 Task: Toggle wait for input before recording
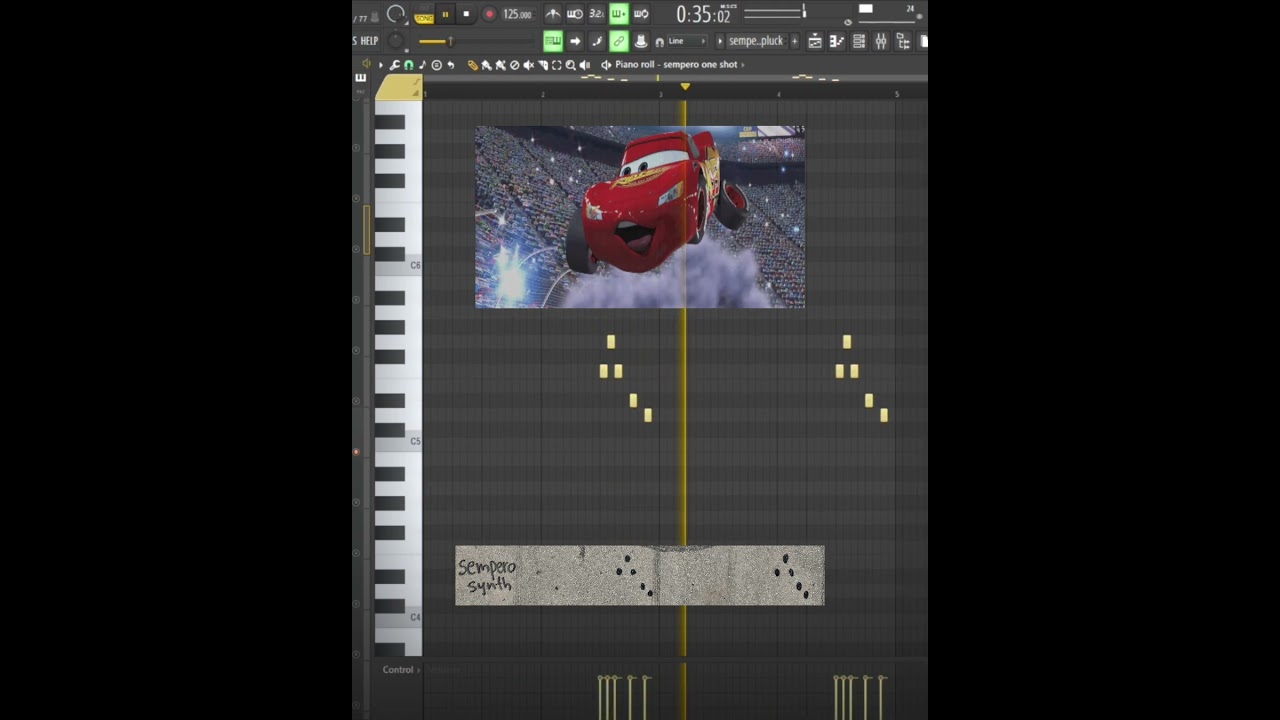575,14
